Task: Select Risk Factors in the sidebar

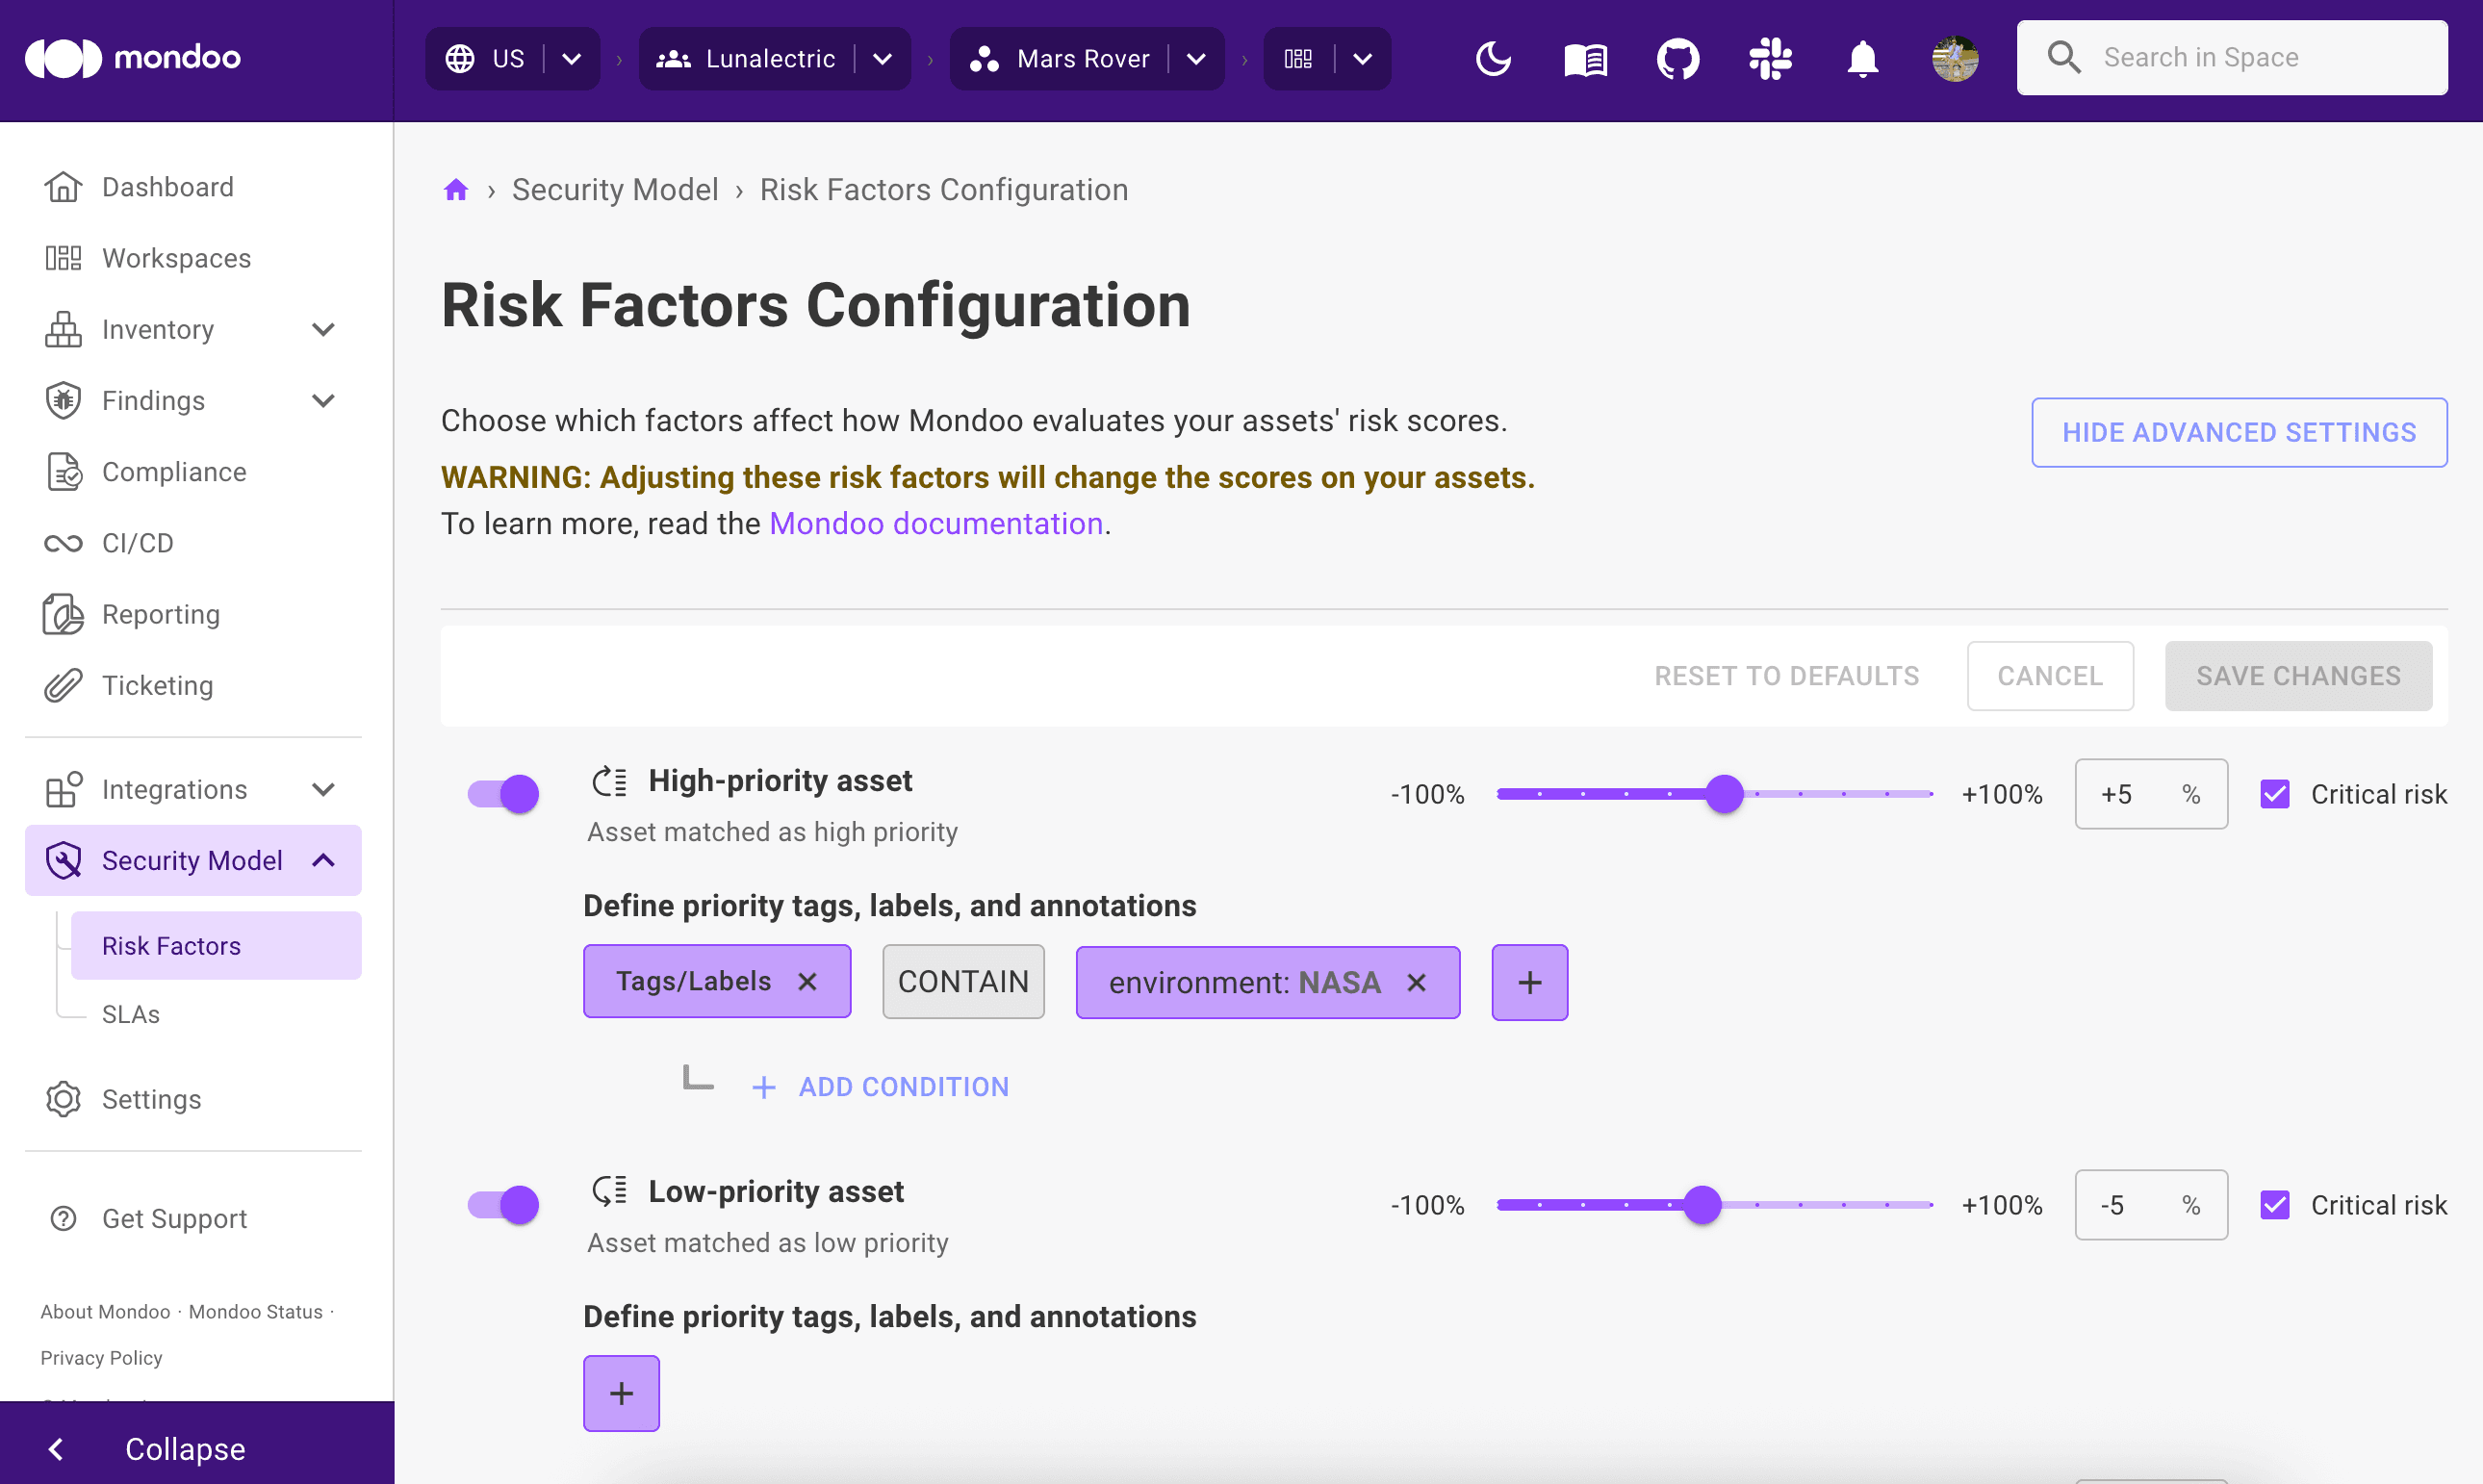Action: (171, 945)
